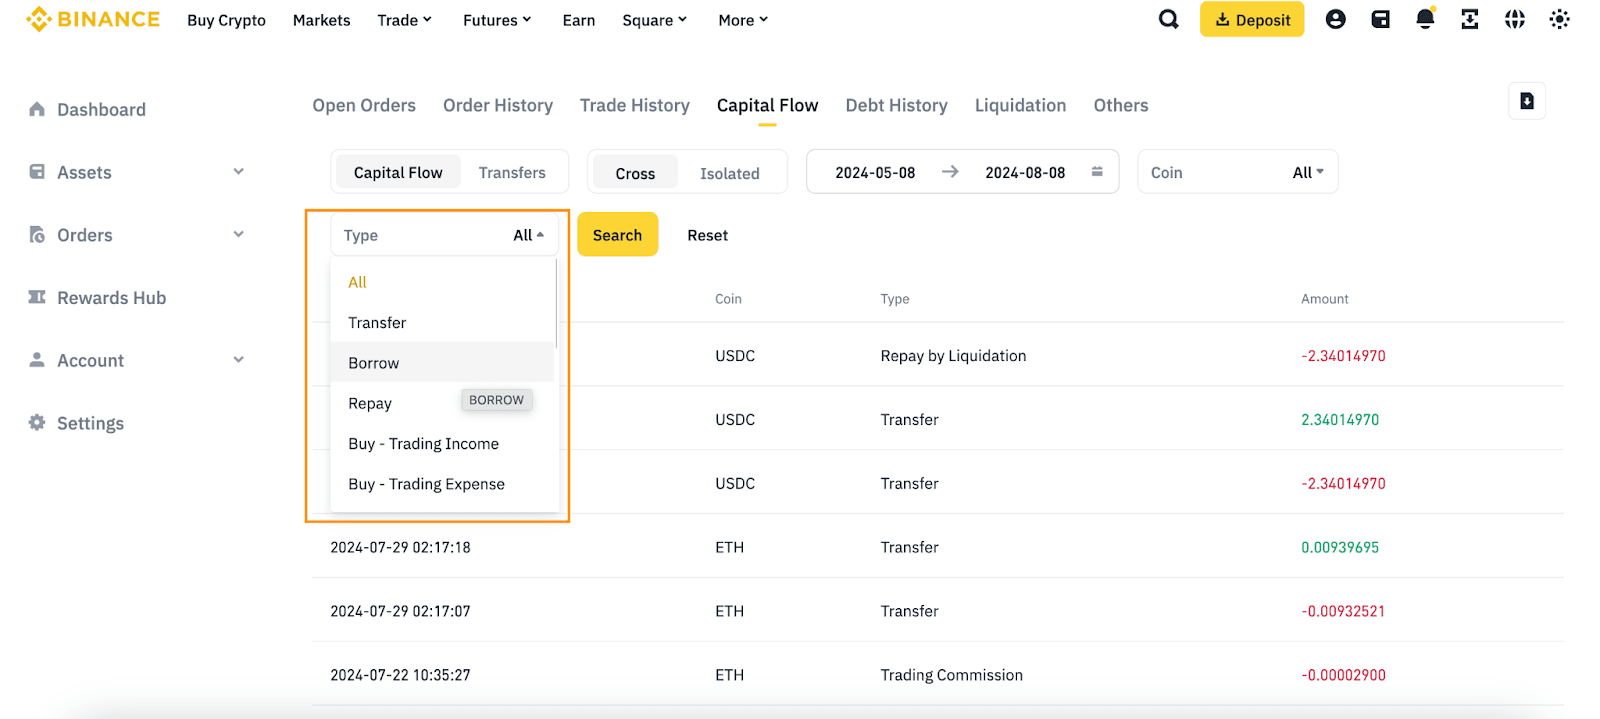Click the amount -0.00002900
Screen dimensions: 1600x719
[1343, 675]
